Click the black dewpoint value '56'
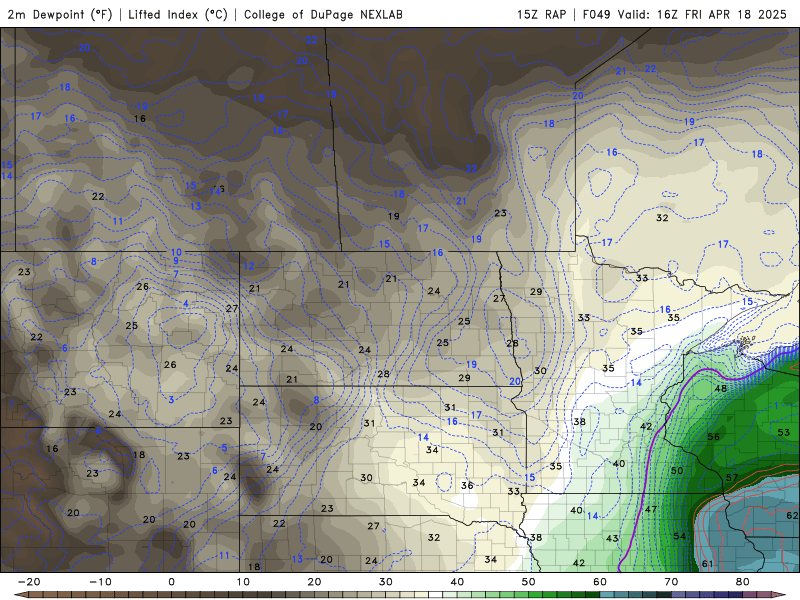 (713, 436)
